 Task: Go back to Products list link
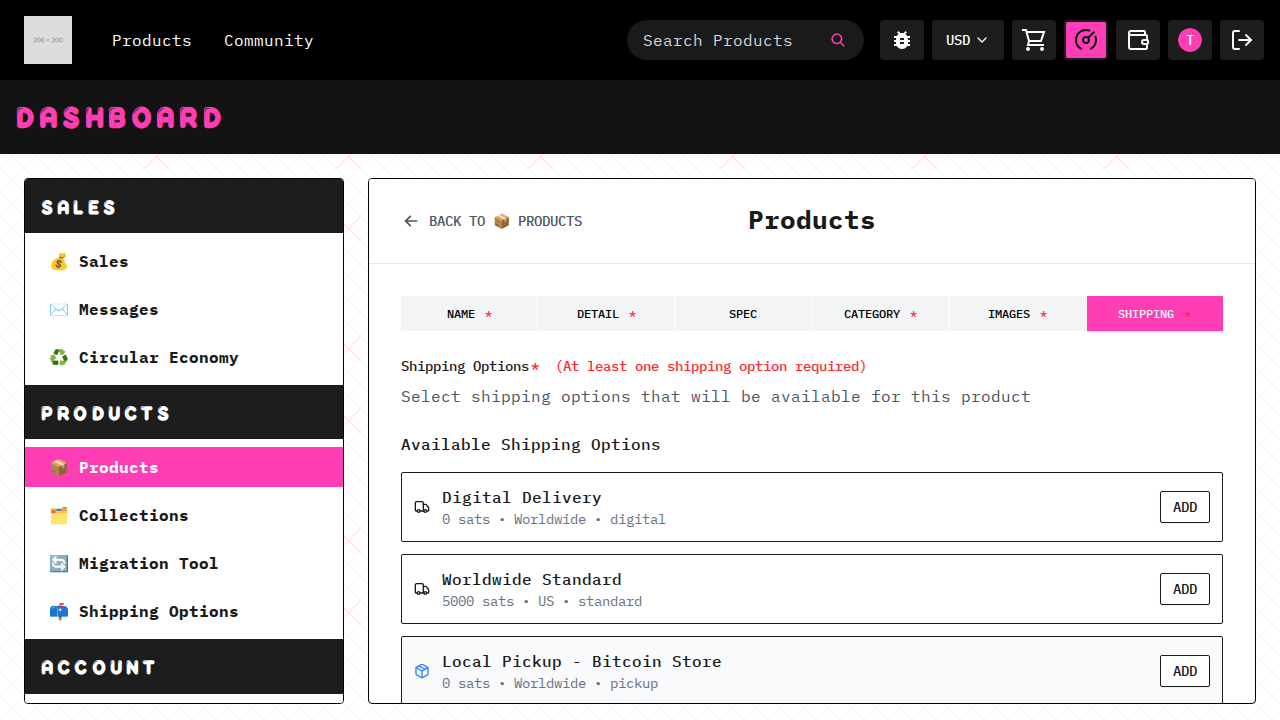coord(493,221)
